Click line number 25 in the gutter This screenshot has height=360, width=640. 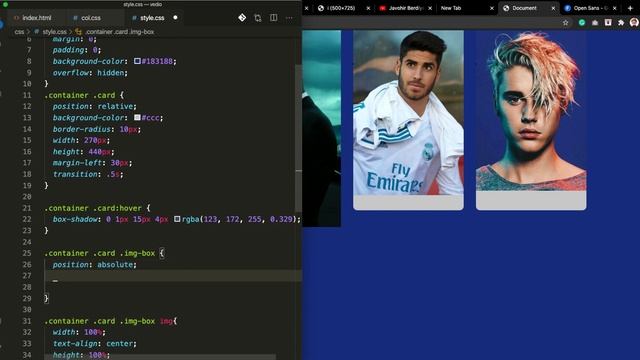tap(27, 253)
